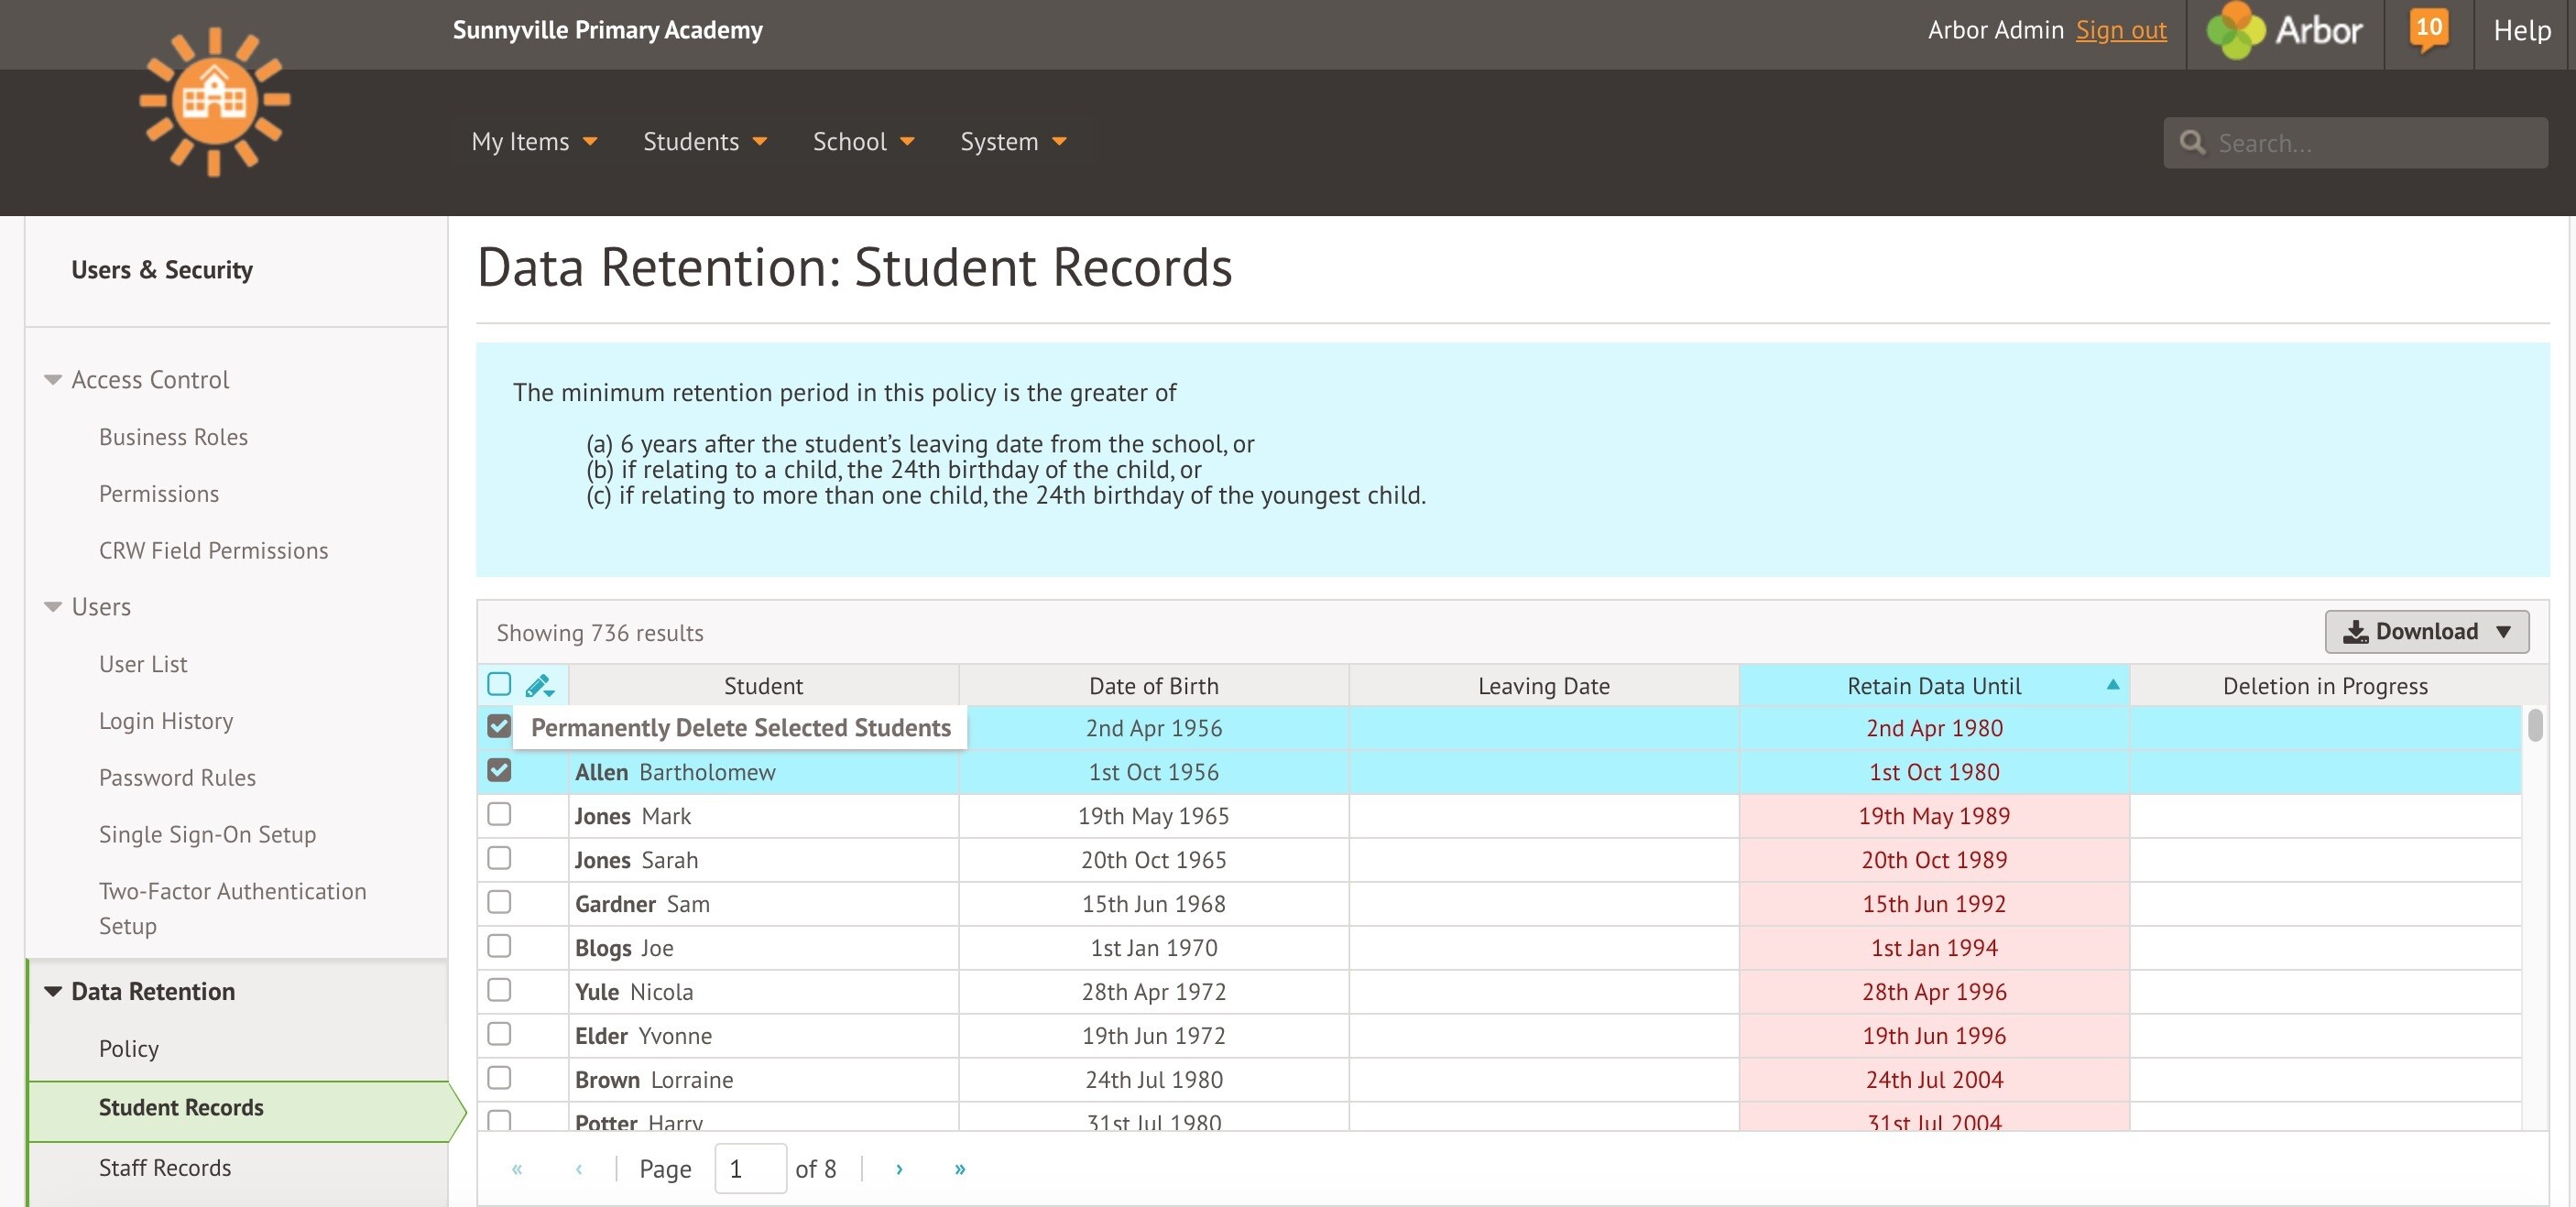Open Business Roles in sidebar
This screenshot has width=2576, height=1207.
(173, 437)
